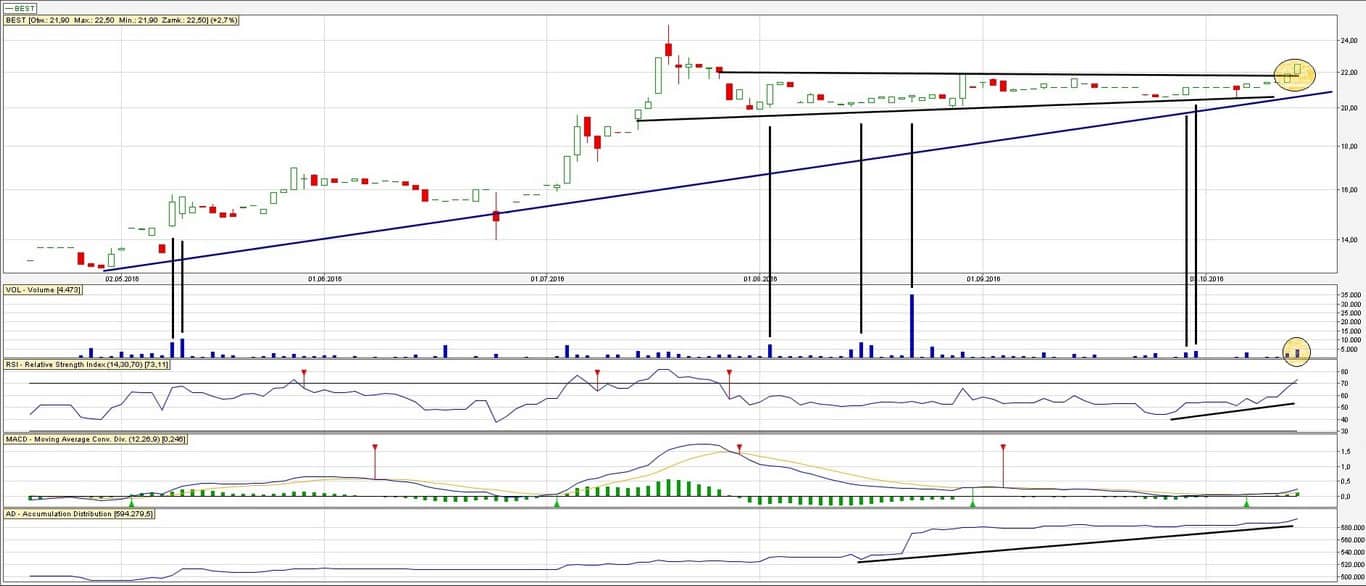Click the yellow highlighted circle in the volume panel
This screenshot has height=586, width=1366.
[1296, 349]
